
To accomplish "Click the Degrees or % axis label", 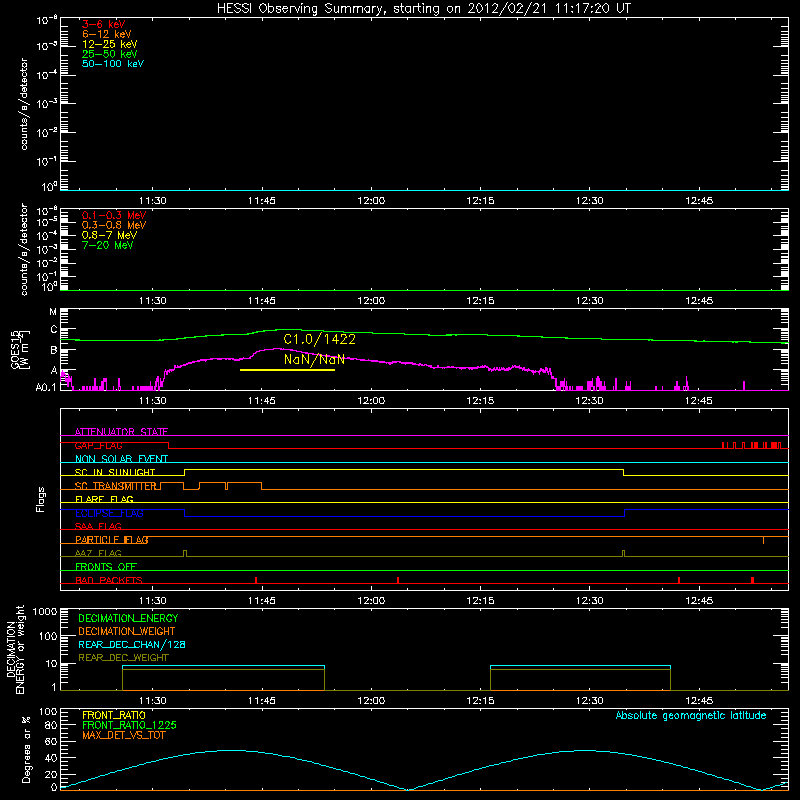I will pyautogui.click(x=26, y=749).
